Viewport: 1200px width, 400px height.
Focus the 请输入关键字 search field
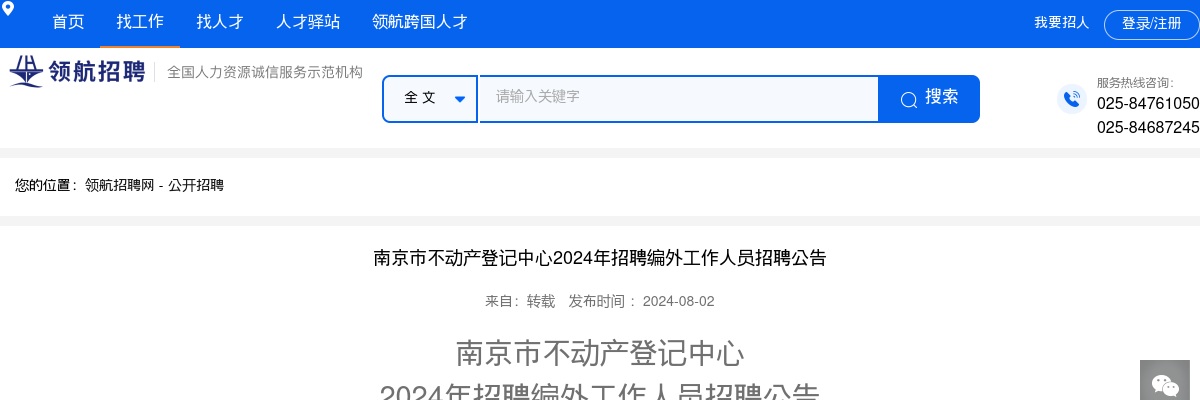(679, 99)
